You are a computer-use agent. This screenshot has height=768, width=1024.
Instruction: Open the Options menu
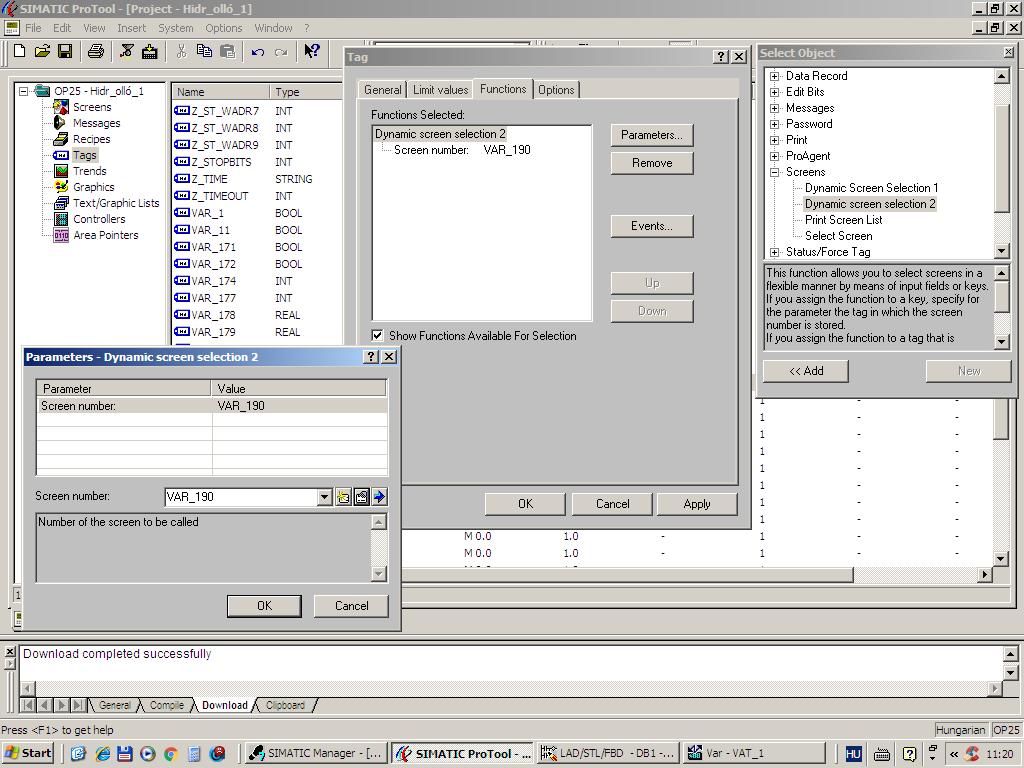(x=223, y=28)
